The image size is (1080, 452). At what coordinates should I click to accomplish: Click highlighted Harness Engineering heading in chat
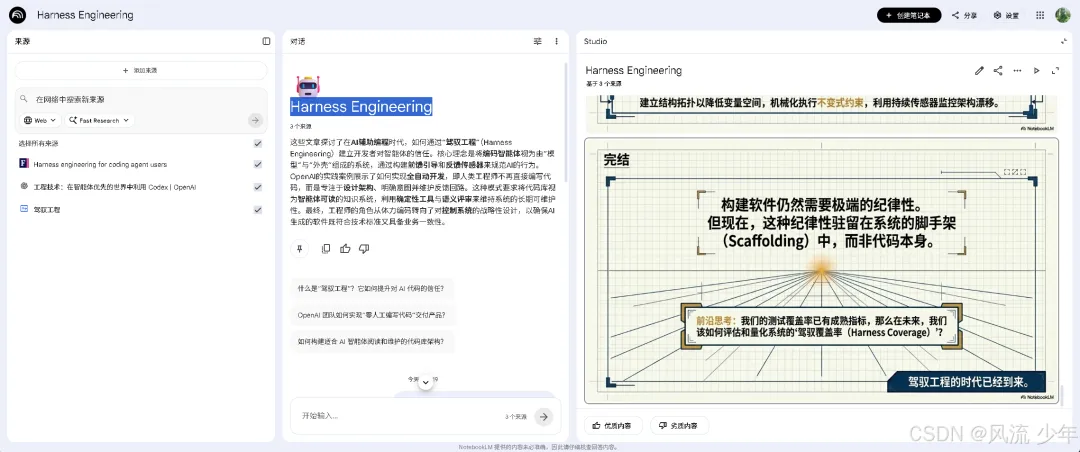coord(361,107)
